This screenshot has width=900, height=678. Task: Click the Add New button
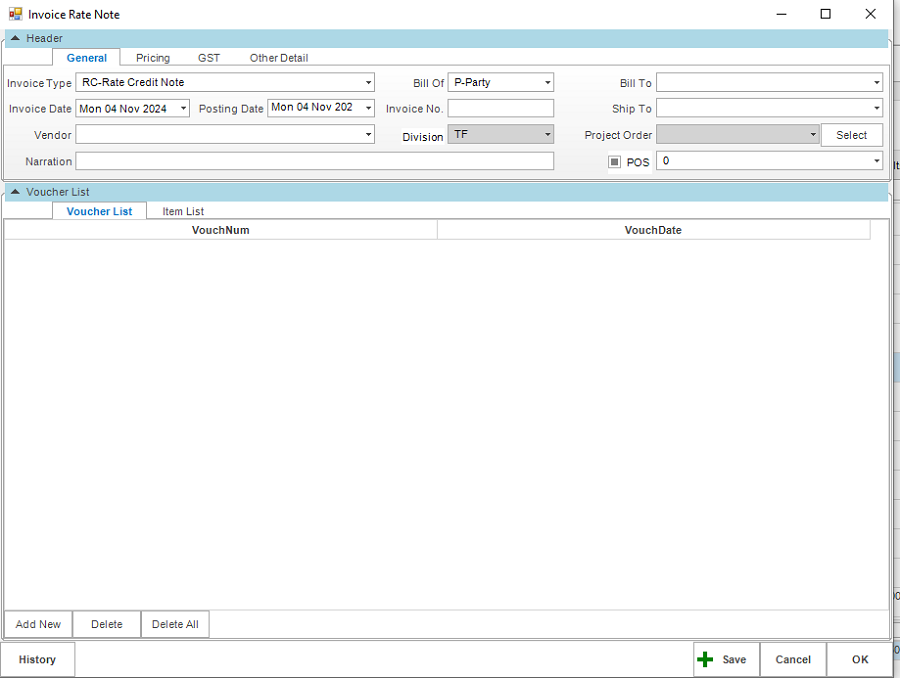(38, 625)
